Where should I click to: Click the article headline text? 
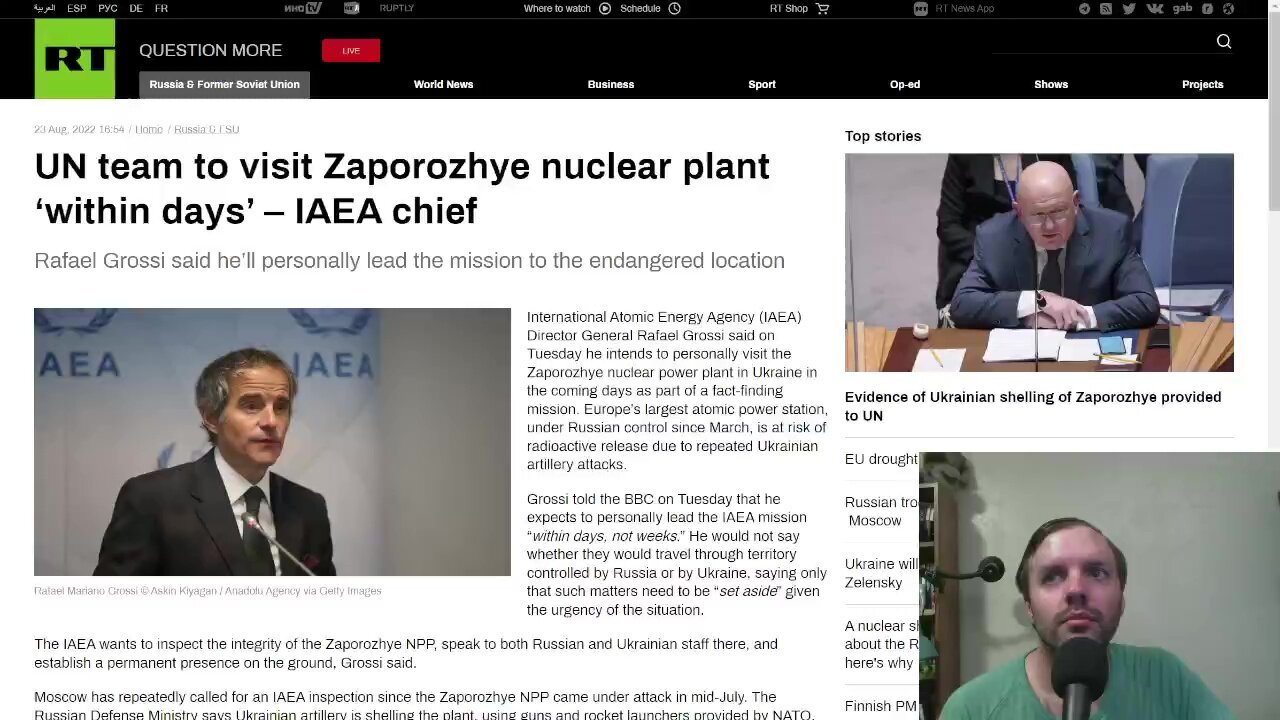tap(402, 188)
